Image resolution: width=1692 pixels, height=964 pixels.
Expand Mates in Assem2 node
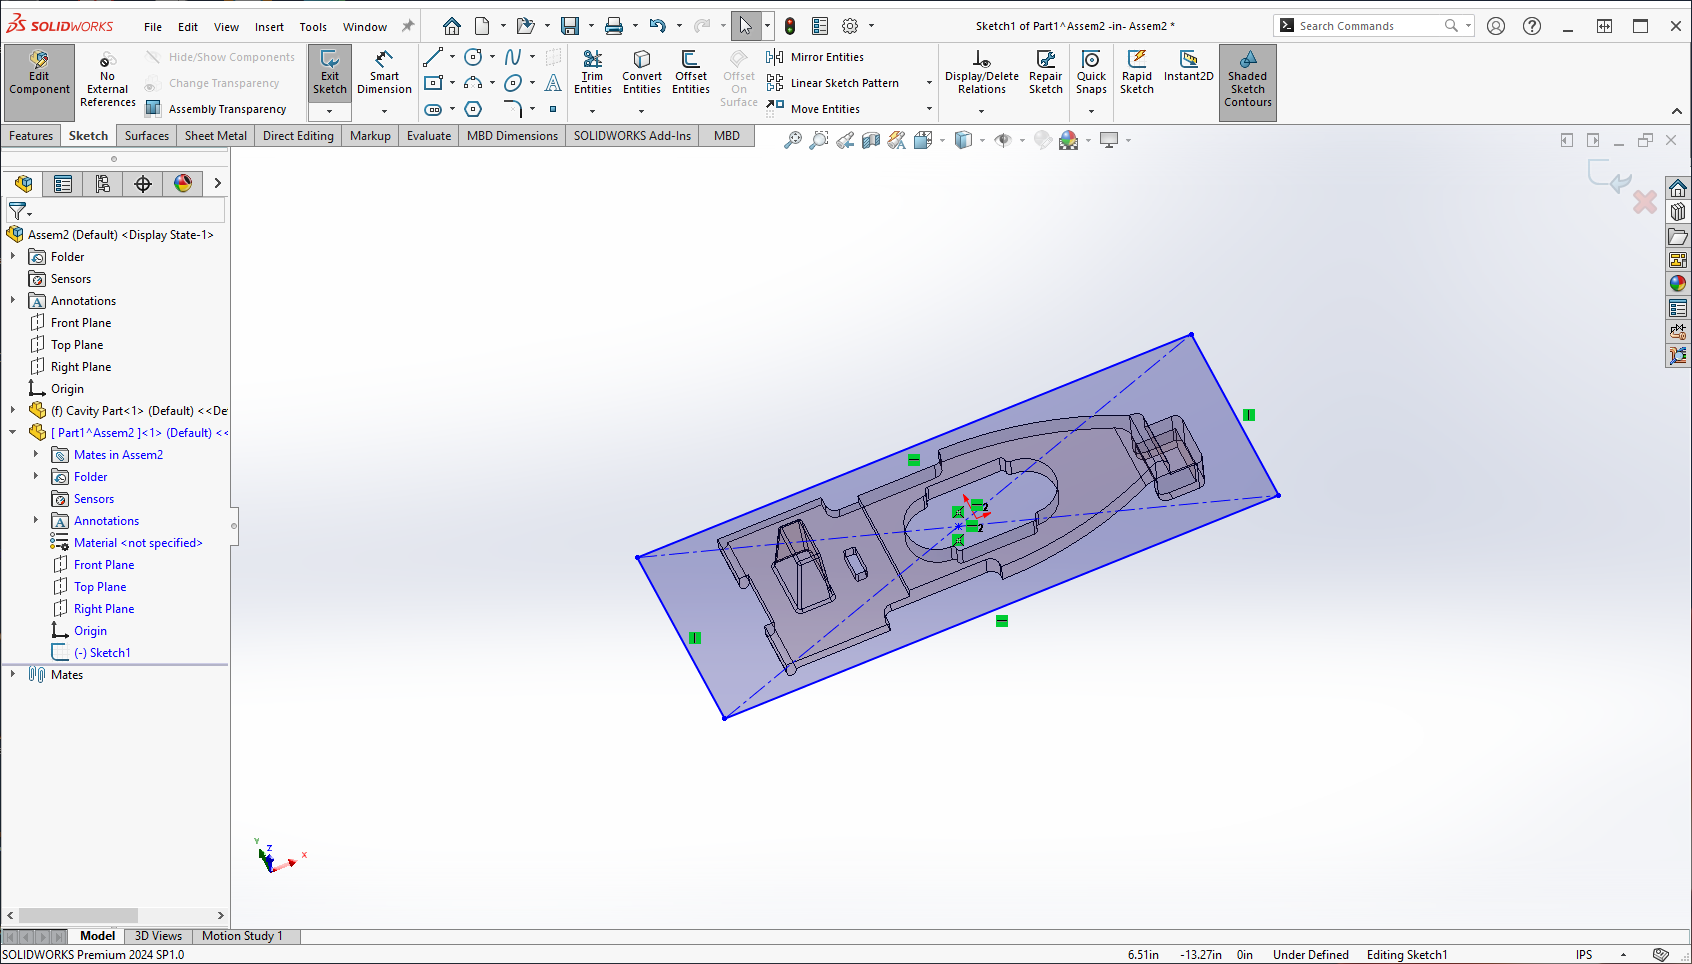pos(35,454)
